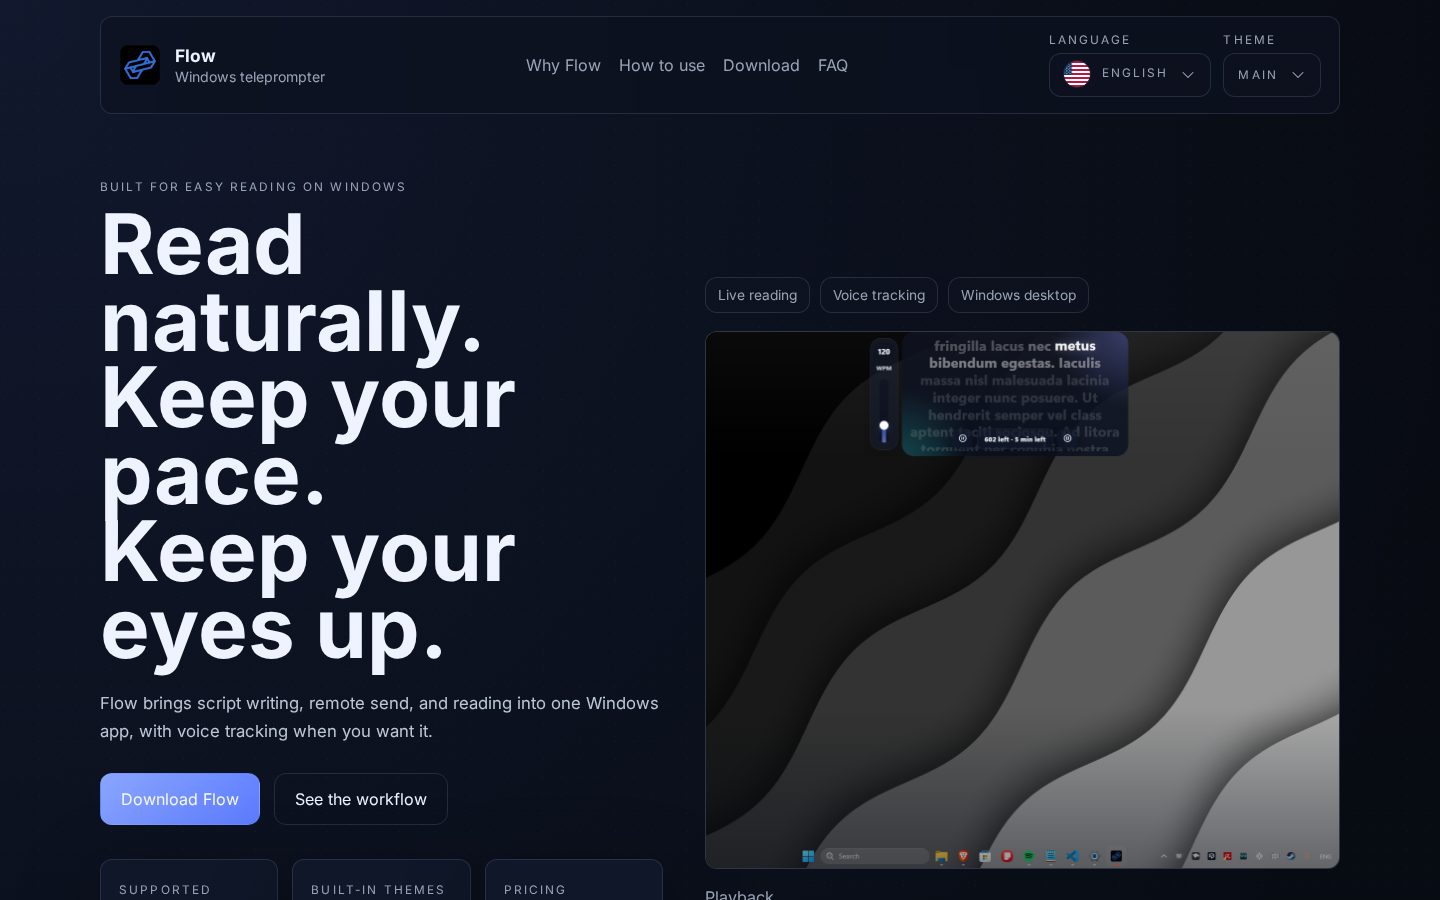Viewport: 1440px width, 900px height.
Task: Open the VS Code icon in the preview taskbar
Action: [x=1072, y=856]
